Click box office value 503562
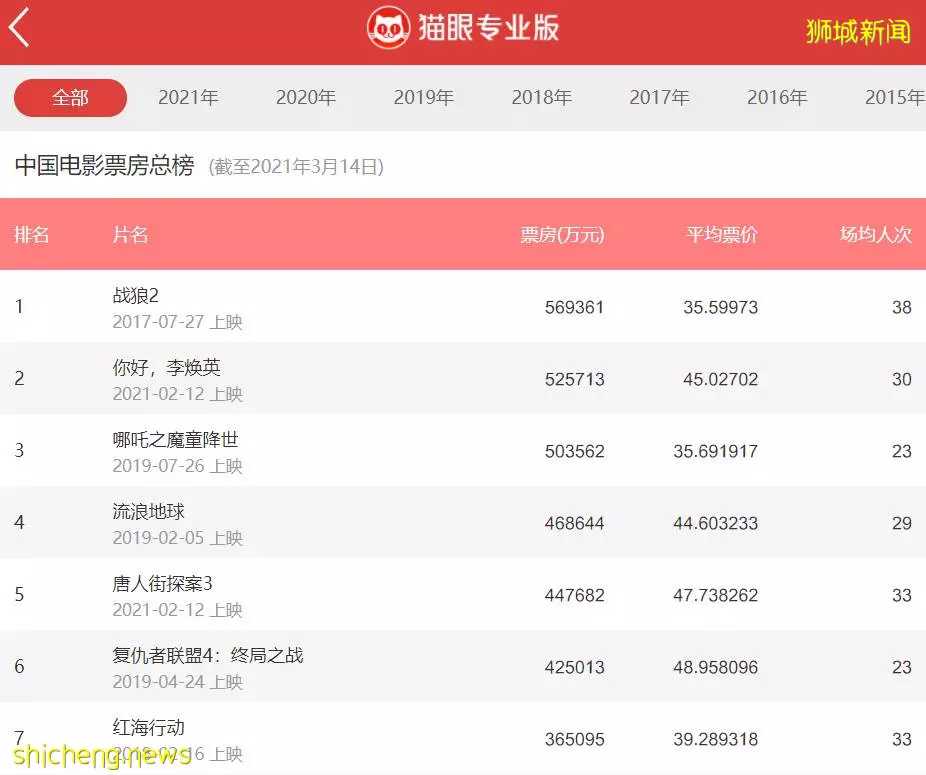Viewport: 926px width, 775px height. pos(574,451)
